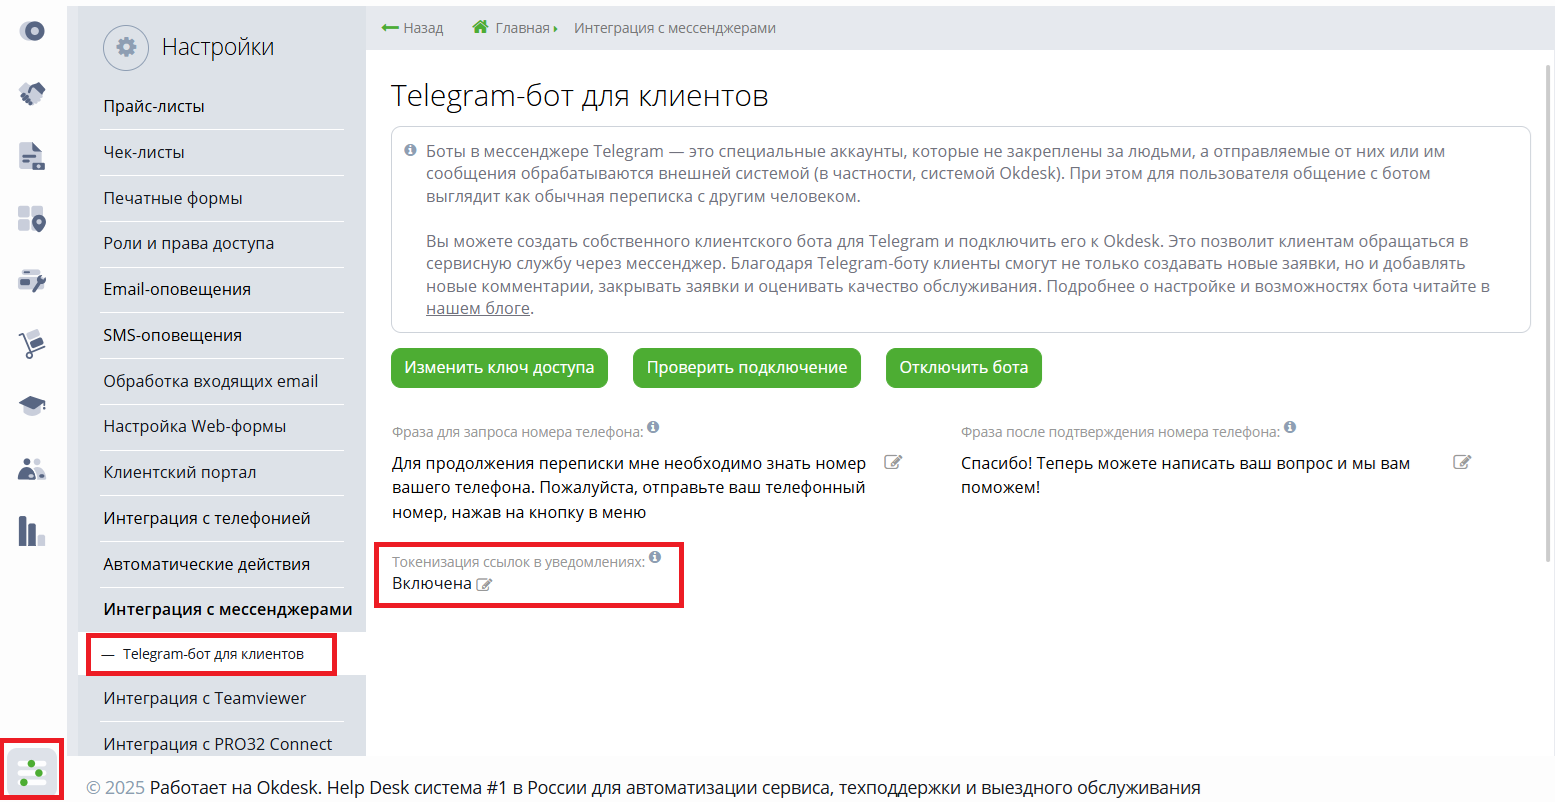Viewport: 1555px width, 802px height.
Task: Edit the phone number request phrase
Action: coord(893,463)
